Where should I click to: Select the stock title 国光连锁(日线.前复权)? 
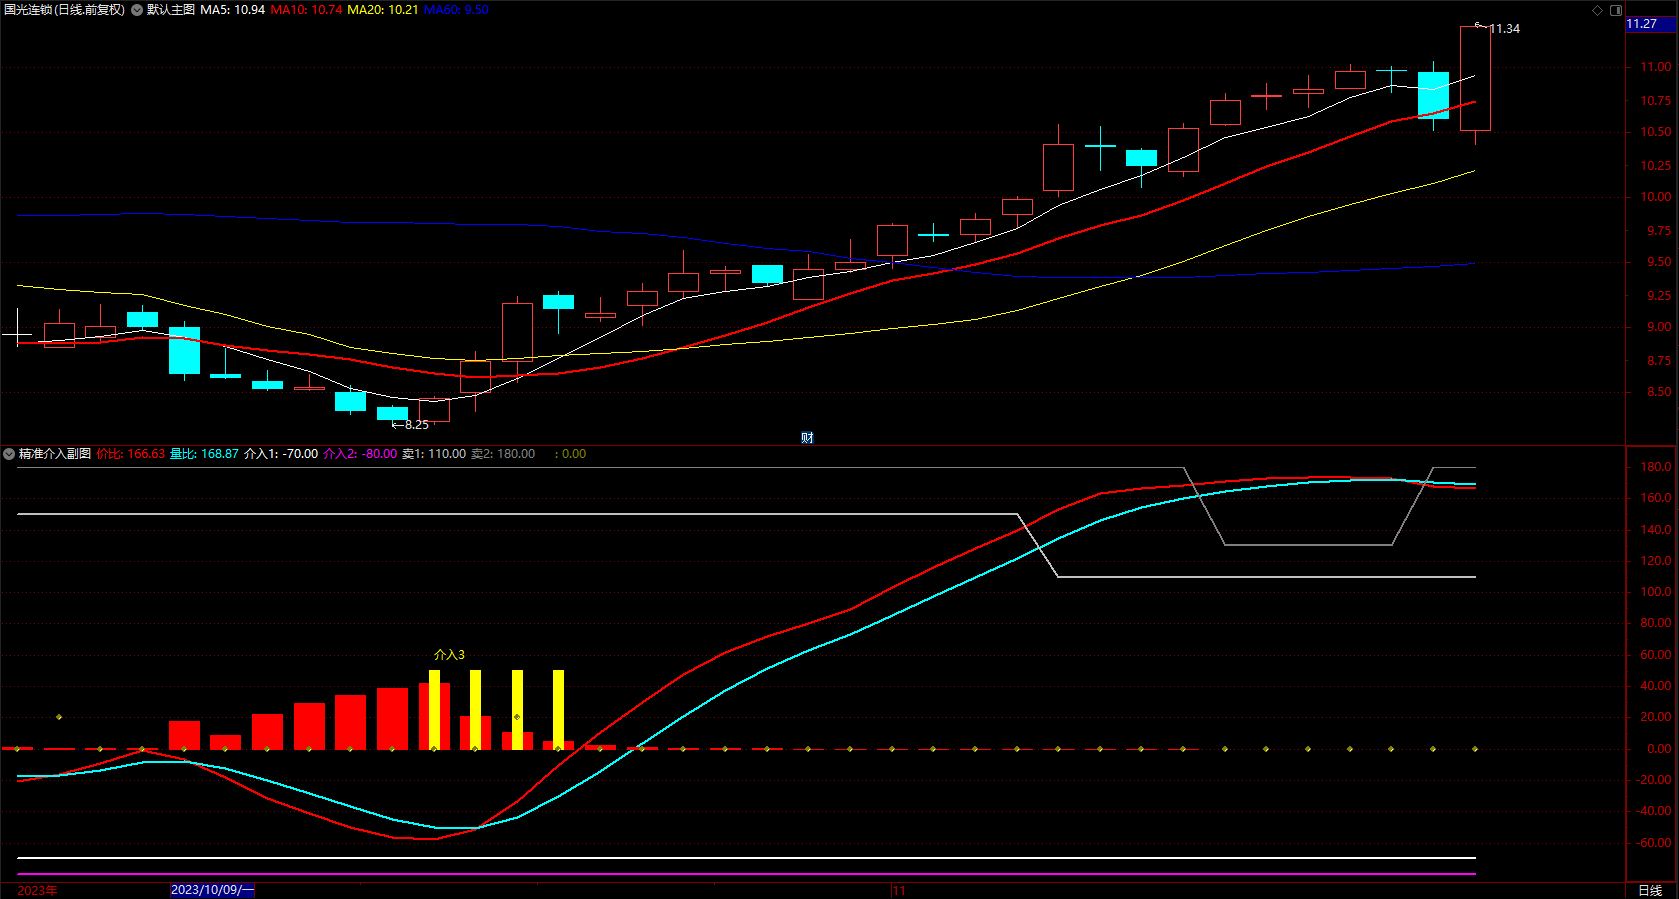click(65, 10)
